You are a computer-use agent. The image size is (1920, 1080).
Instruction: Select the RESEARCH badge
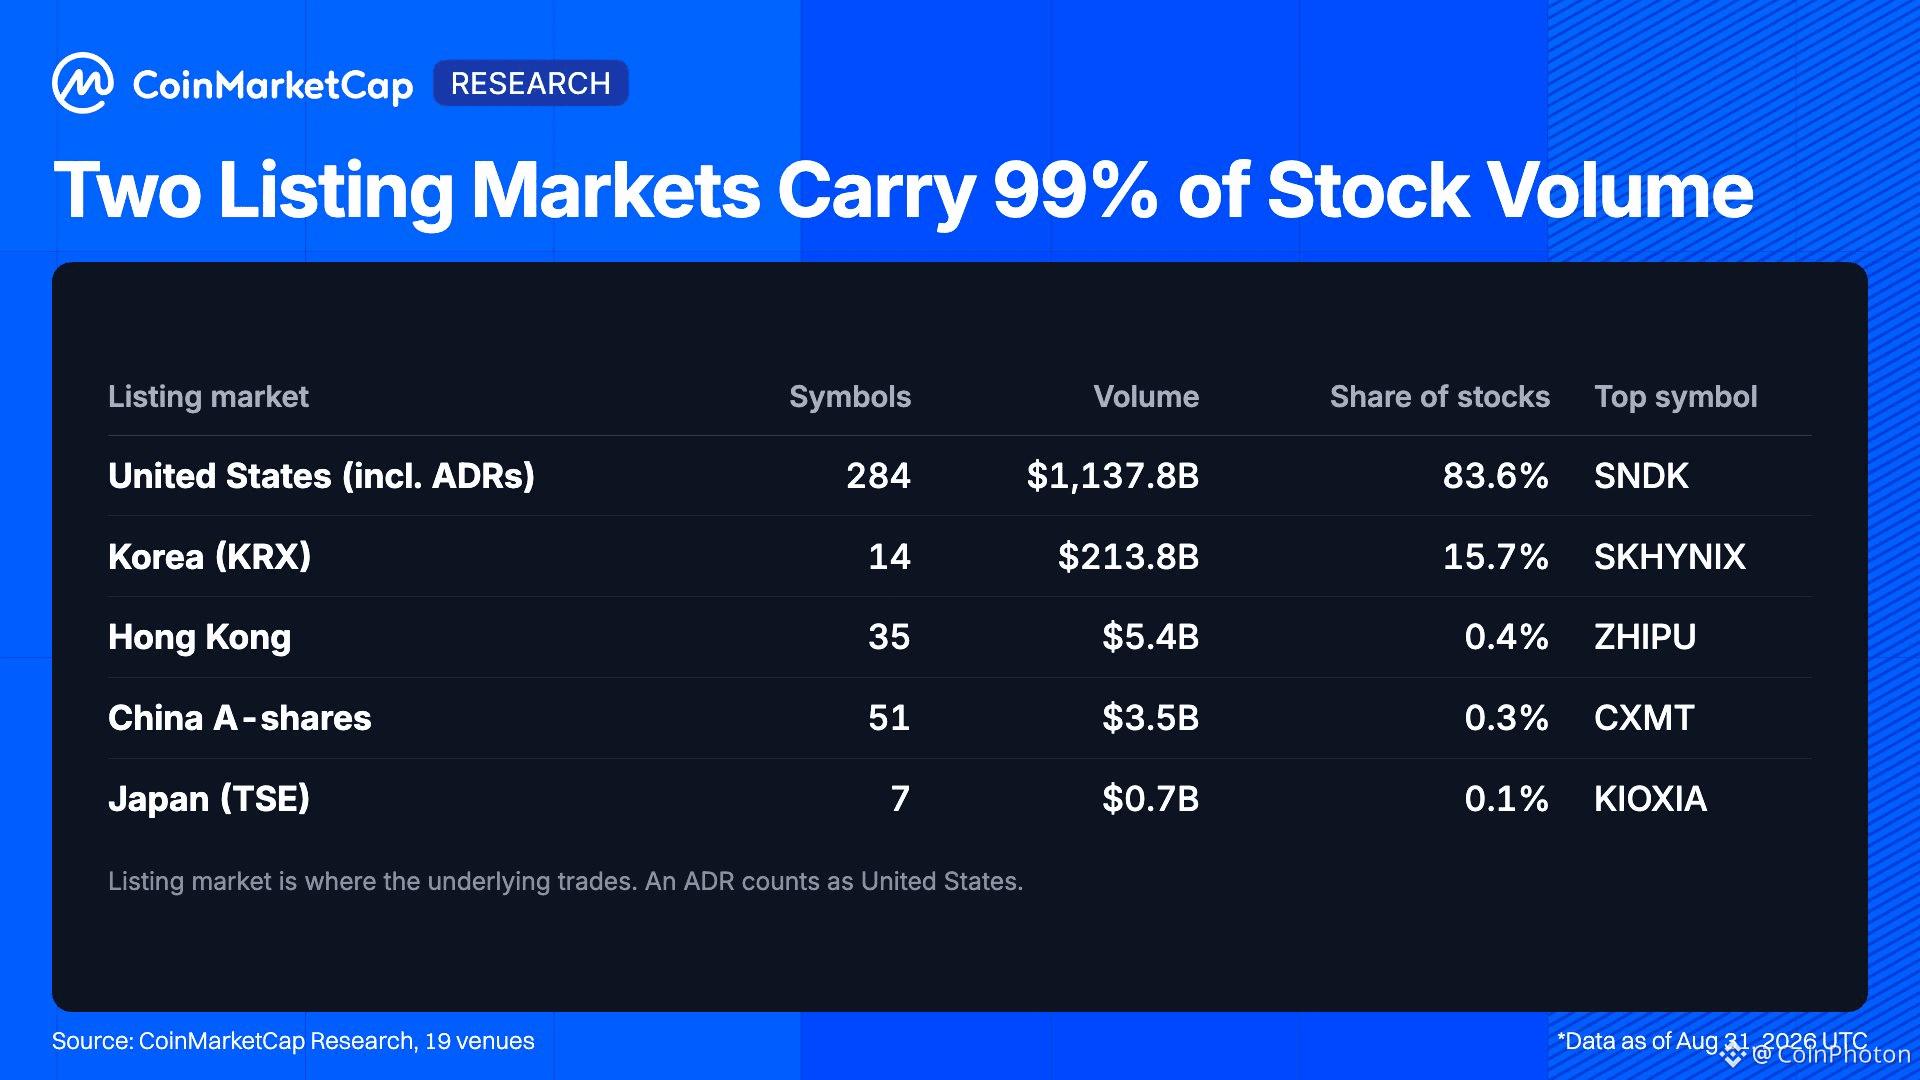(530, 83)
